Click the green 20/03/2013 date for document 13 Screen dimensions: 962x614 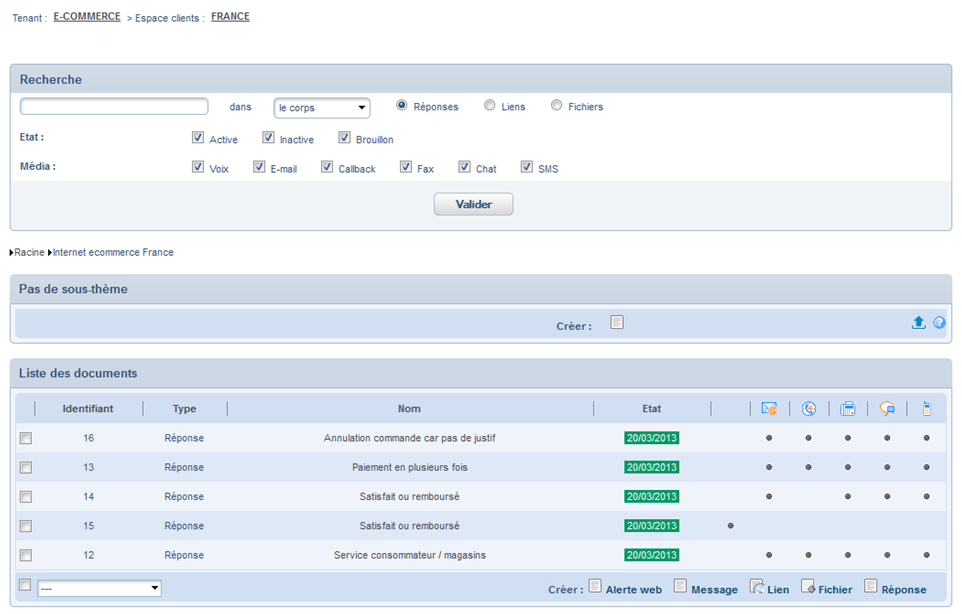pyautogui.click(x=652, y=467)
